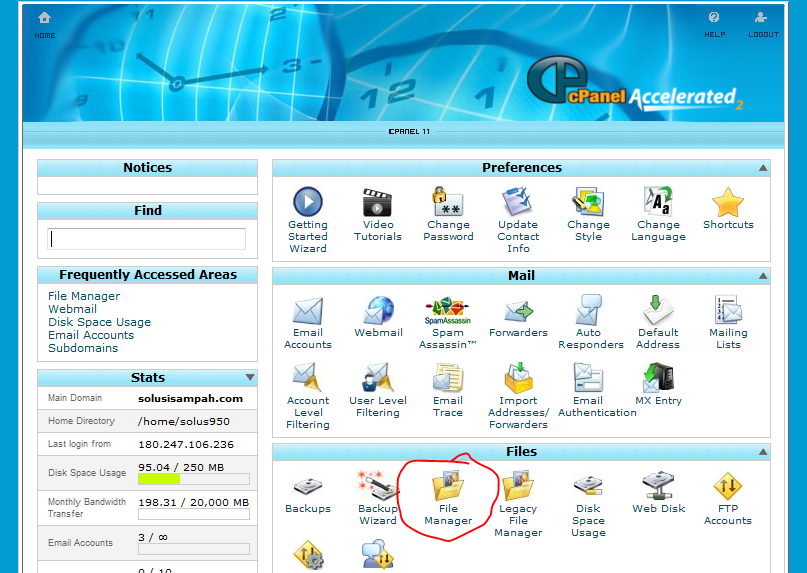Image resolution: width=807 pixels, height=573 pixels.
Task: Open the Change Style icon
Action: point(588,201)
